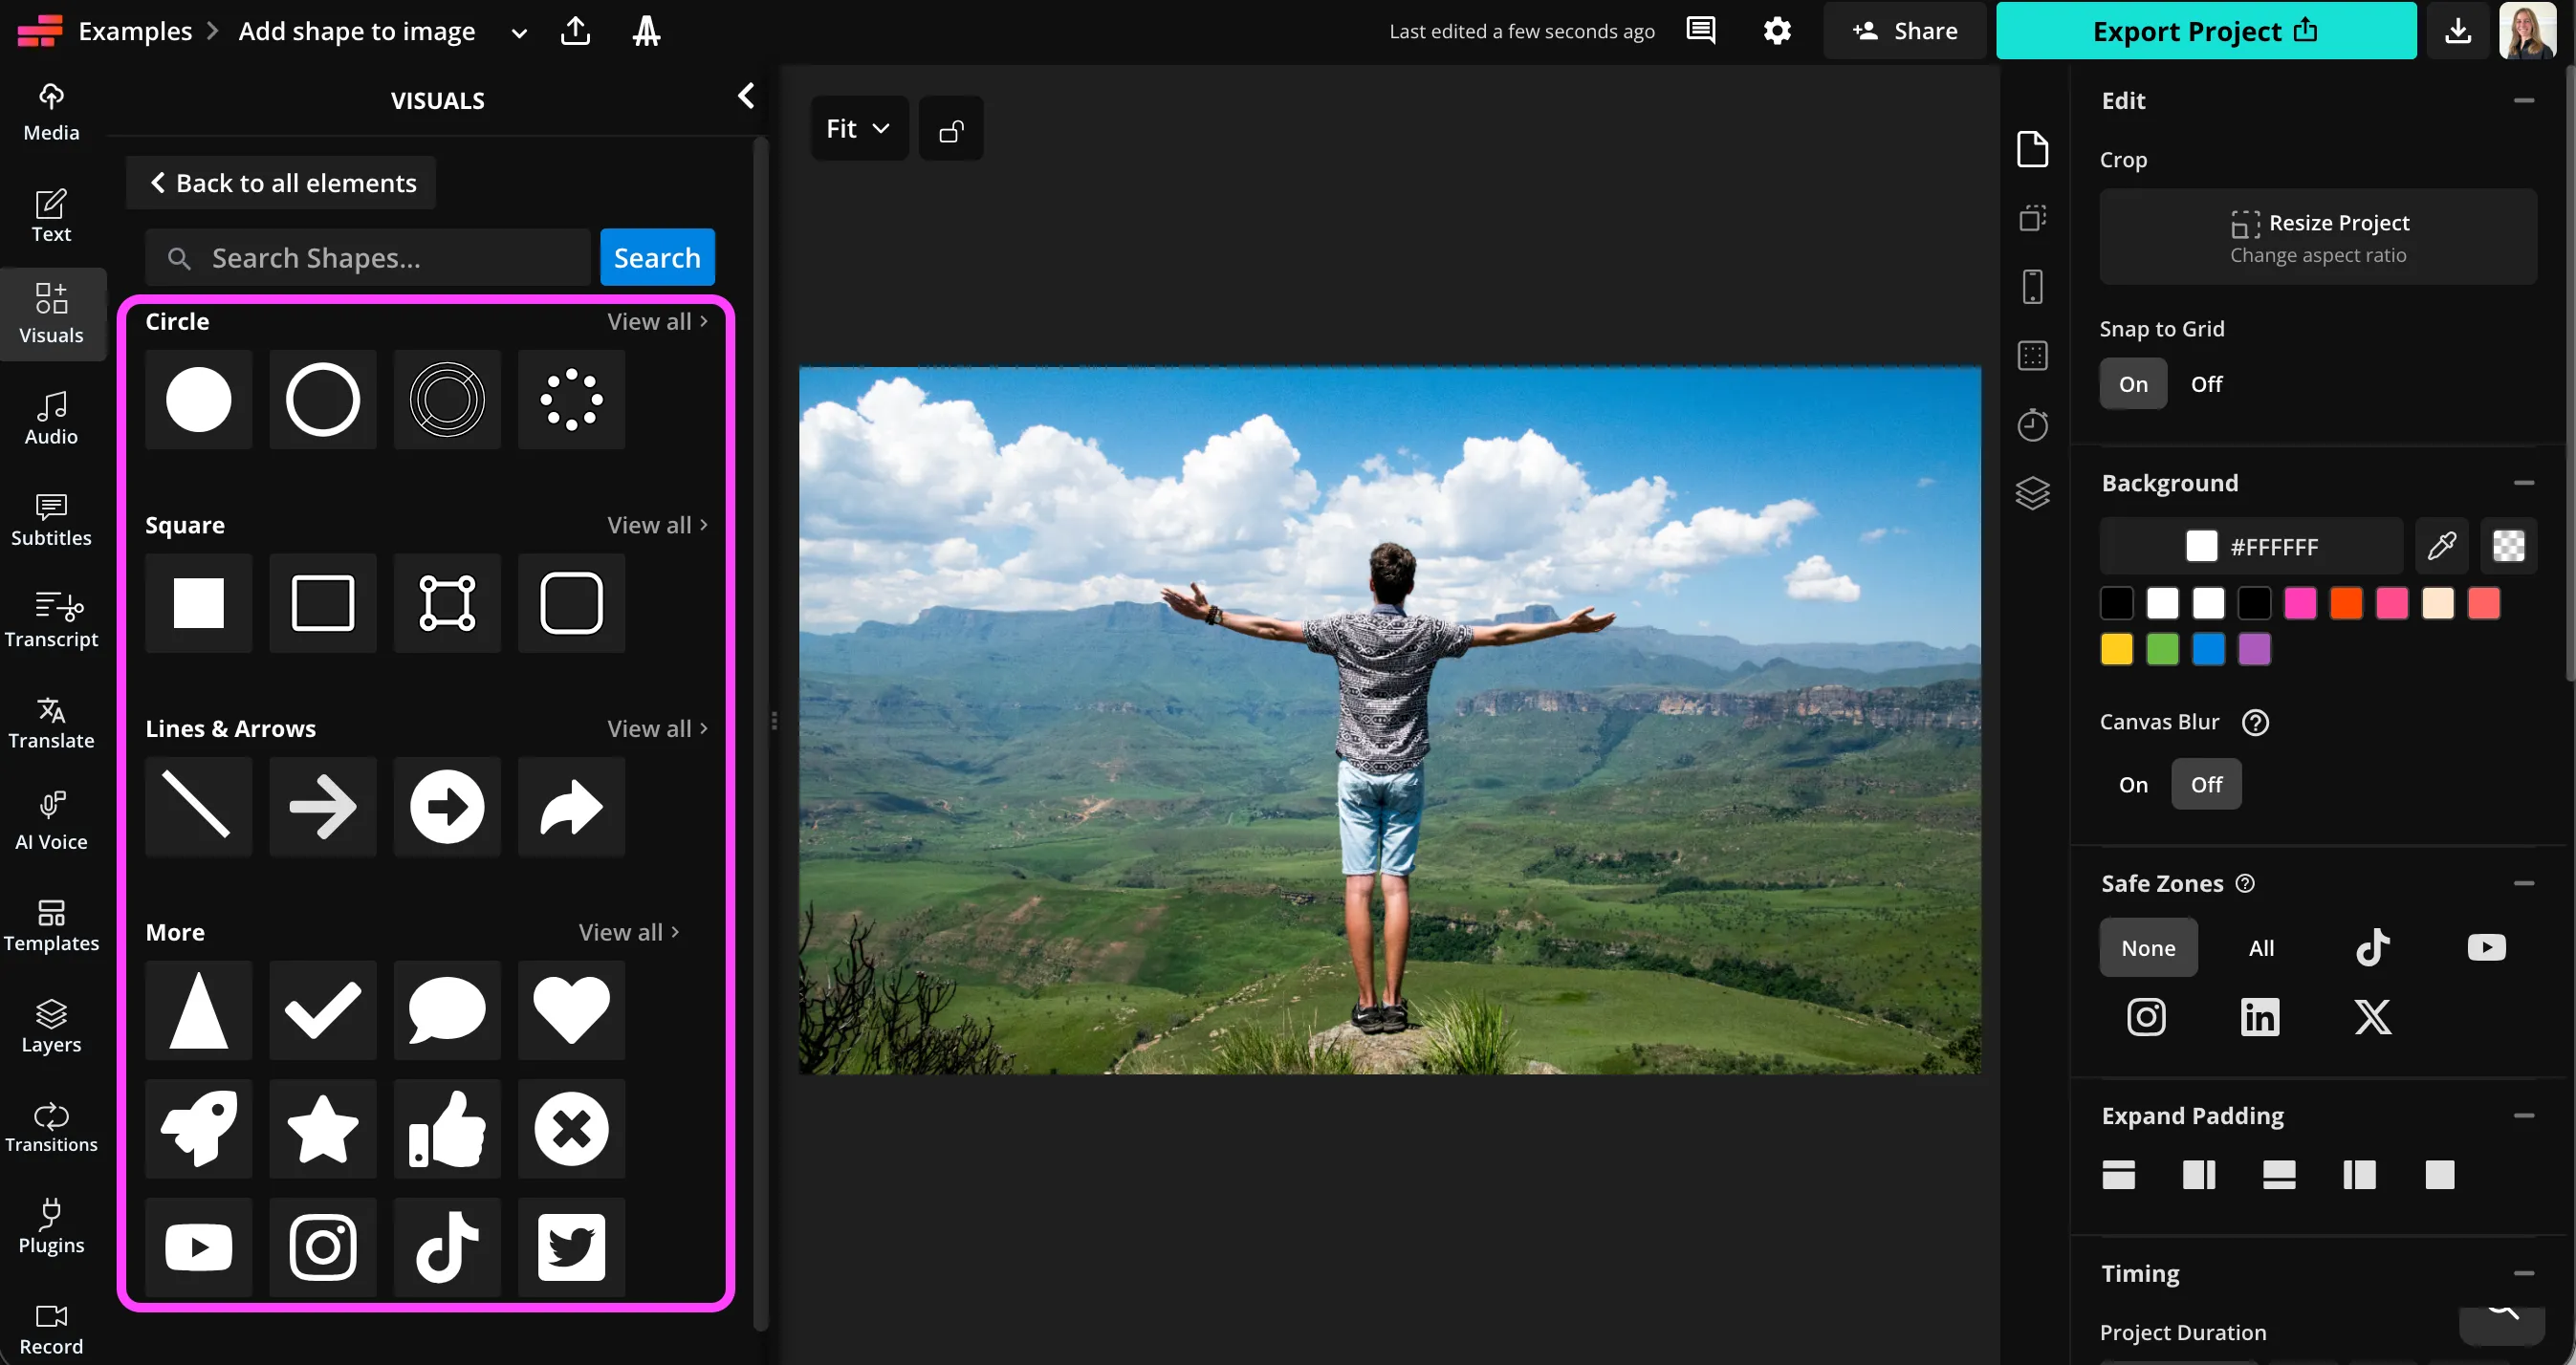Select the TikTok safe zone preset

[x=2373, y=947]
